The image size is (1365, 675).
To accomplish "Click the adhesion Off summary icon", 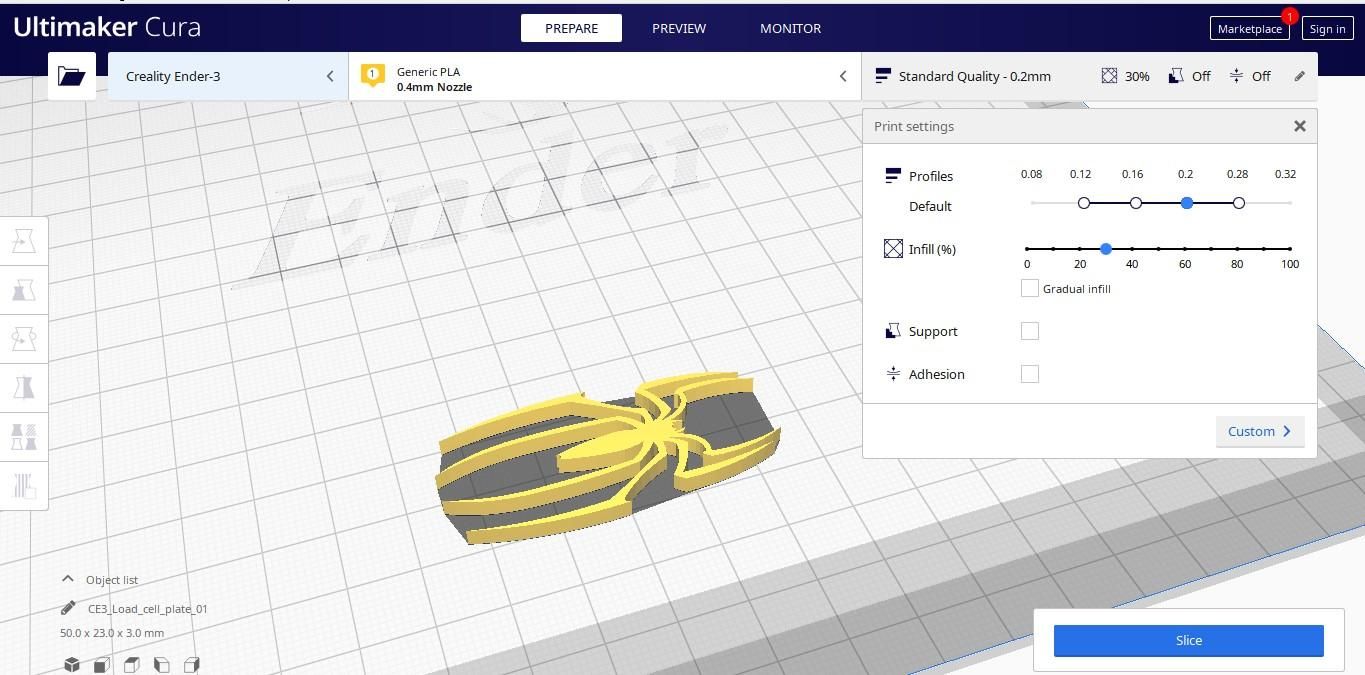I will 1237,76.
